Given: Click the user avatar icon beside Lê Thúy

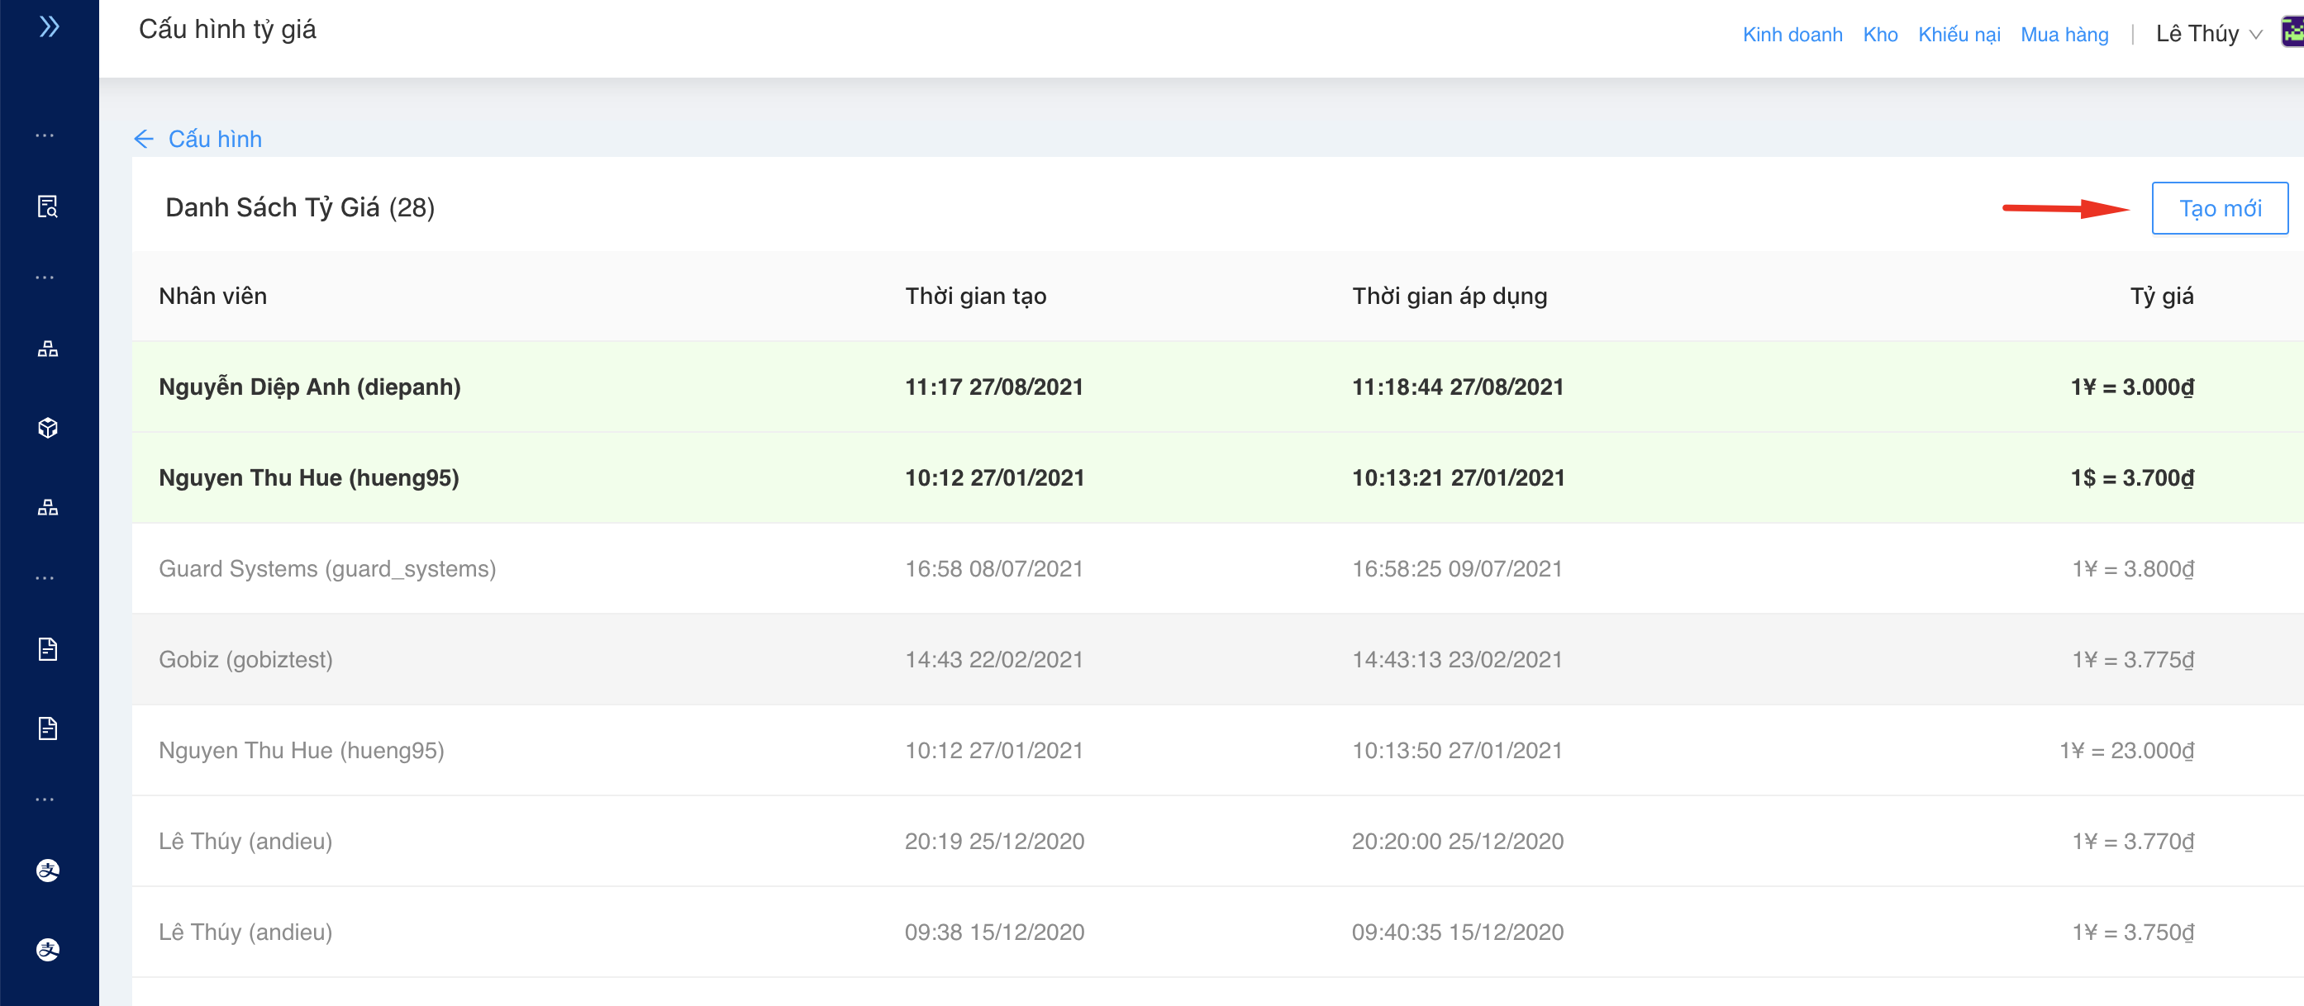Looking at the screenshot, I should (x=2291, y=33).
